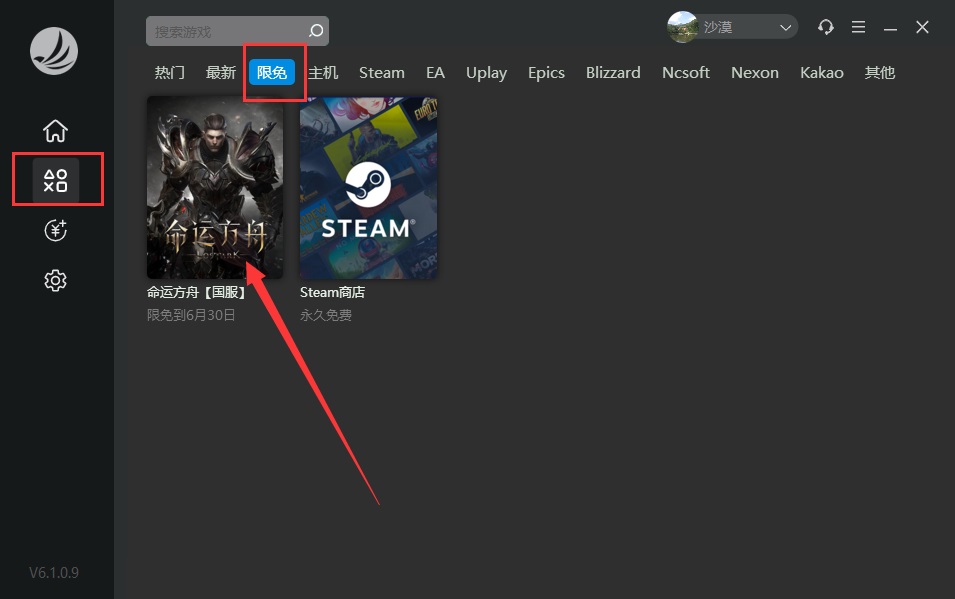Screen dimensions: 955x599
Task: Open the hamburger menu icon
Action: pyautogui.click(x=858, y=27)
